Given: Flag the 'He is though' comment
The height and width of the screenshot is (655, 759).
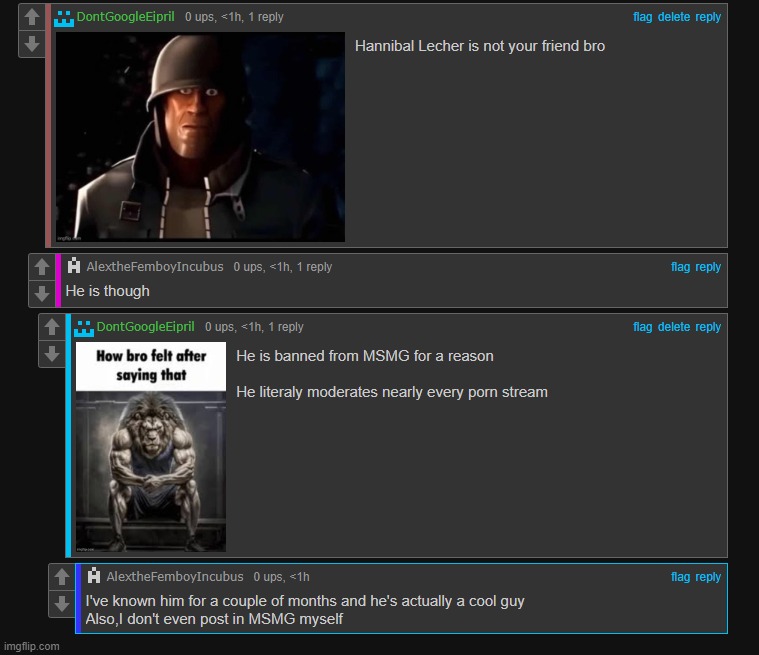Looking at the screenshot, I should click(680, 267).
